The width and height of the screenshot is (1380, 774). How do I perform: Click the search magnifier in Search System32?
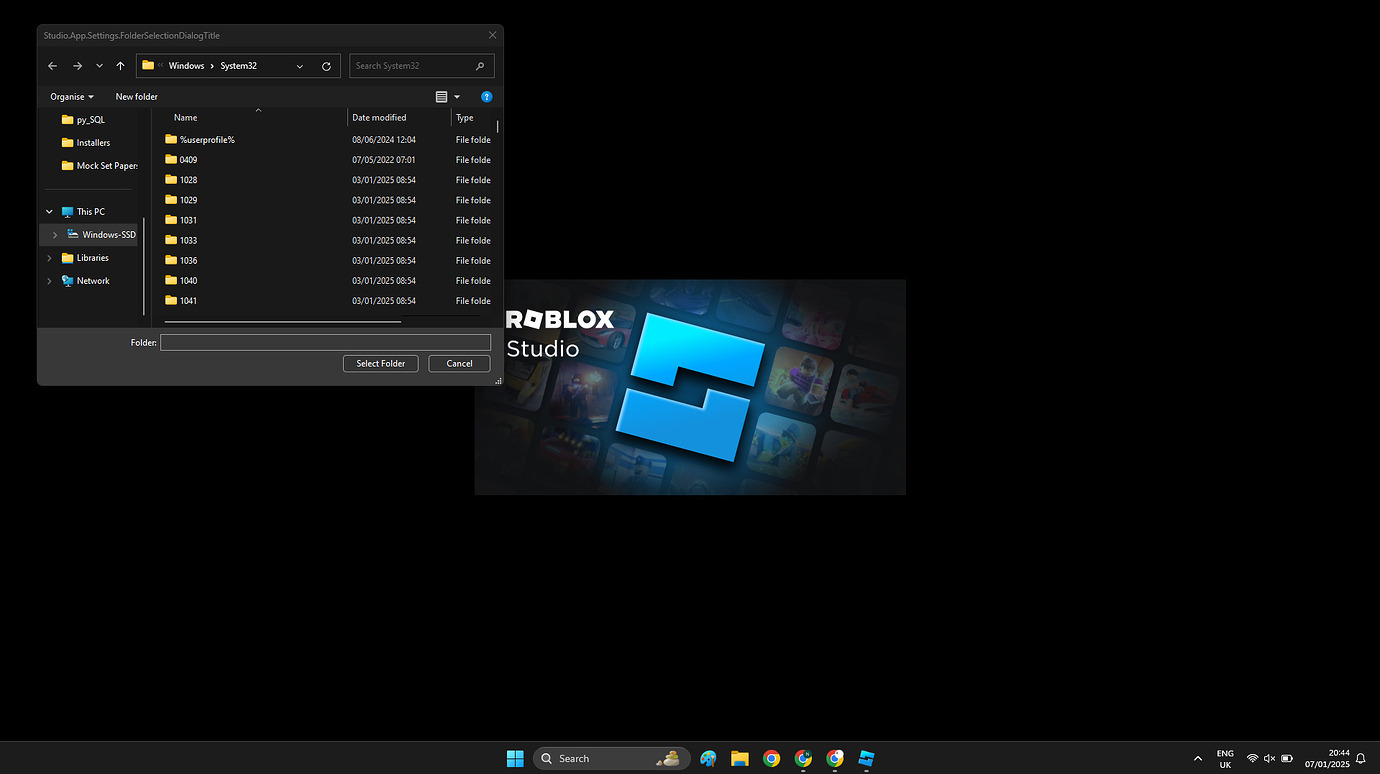481,65
